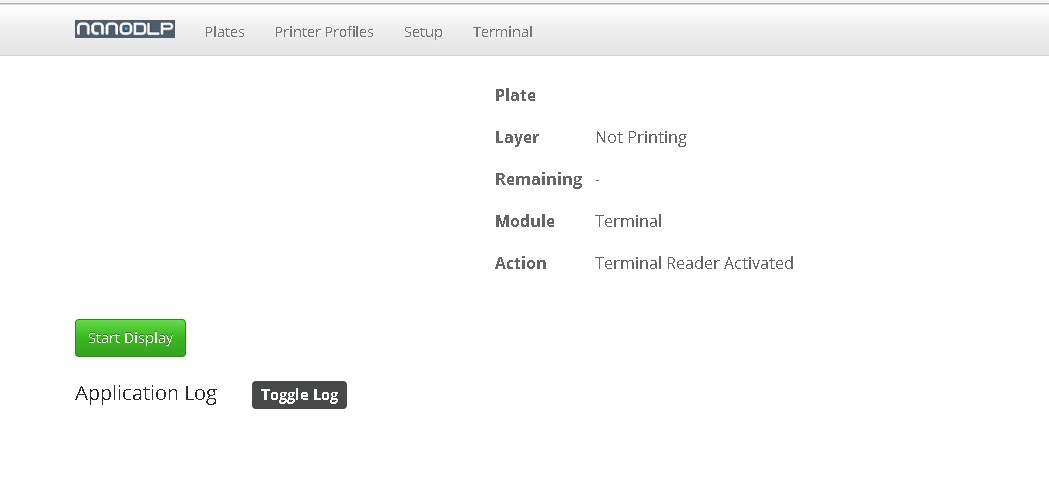Click the Plate label
Screen dimensions: 1049x487
(515, 95)
